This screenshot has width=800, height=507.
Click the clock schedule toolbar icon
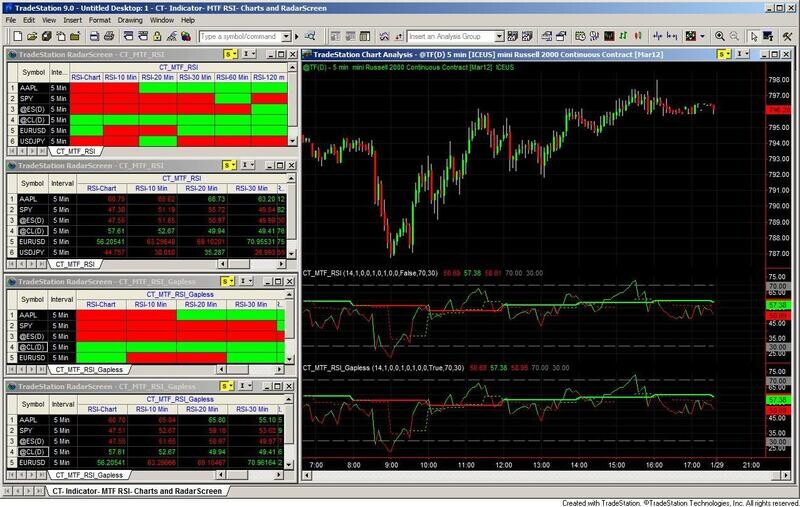pyautogui.click(x=580, y=36)
